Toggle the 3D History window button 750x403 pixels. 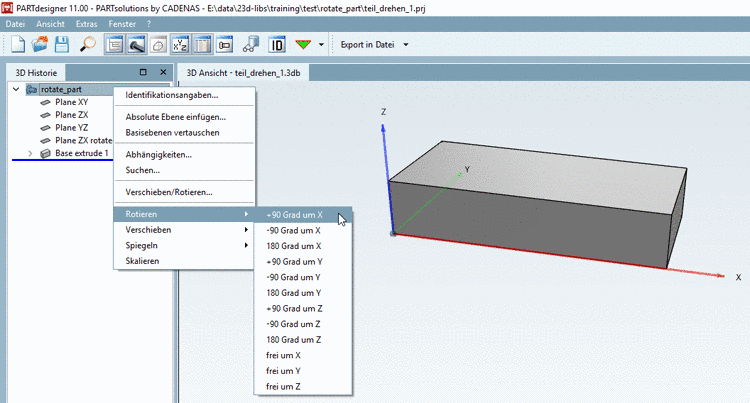coord(114,44)
